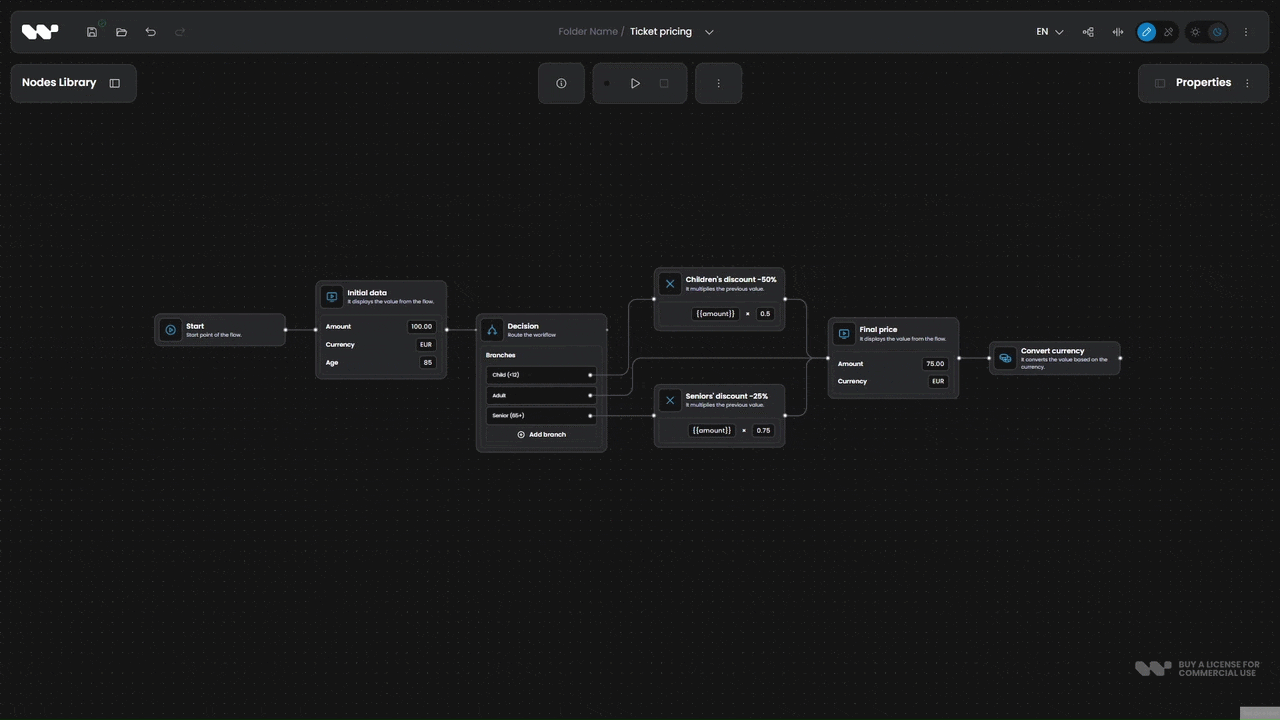Collapse the Nodes Library panel icon
Image resolution: width=1280 pixels, height=720 pixels.
(115, 83)
